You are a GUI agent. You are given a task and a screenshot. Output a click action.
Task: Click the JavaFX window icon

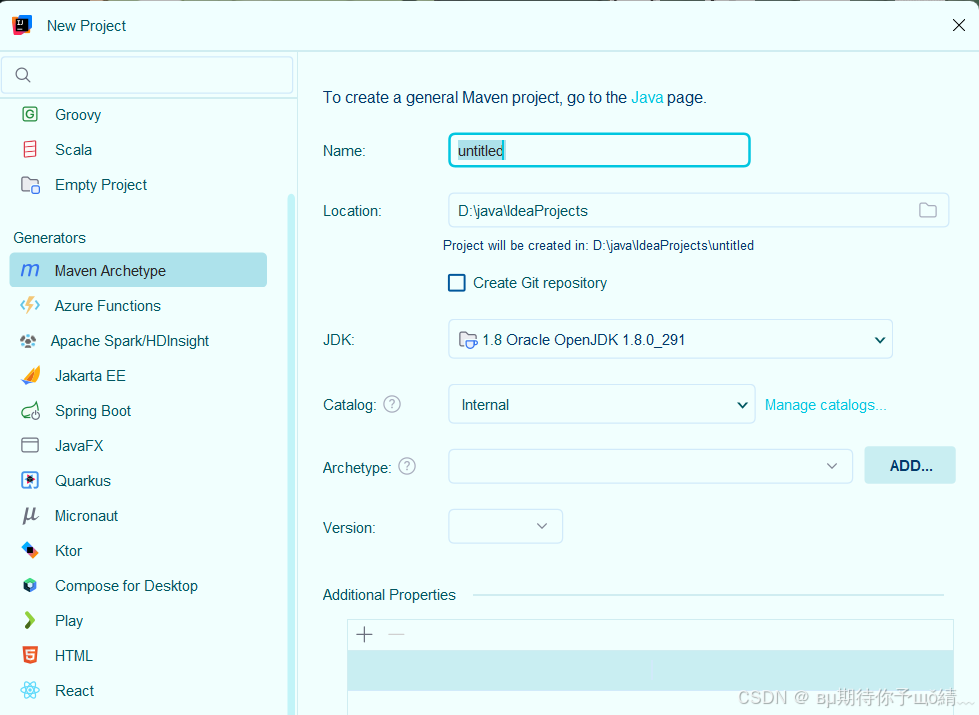[x=30, y=445]
